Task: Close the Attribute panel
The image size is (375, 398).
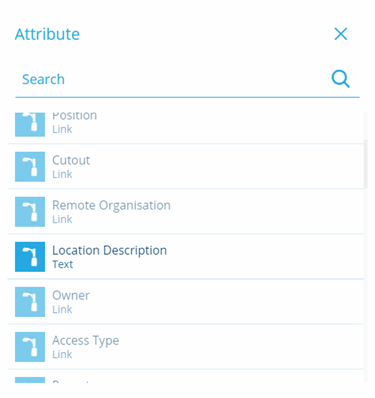Action: [341, 34]
